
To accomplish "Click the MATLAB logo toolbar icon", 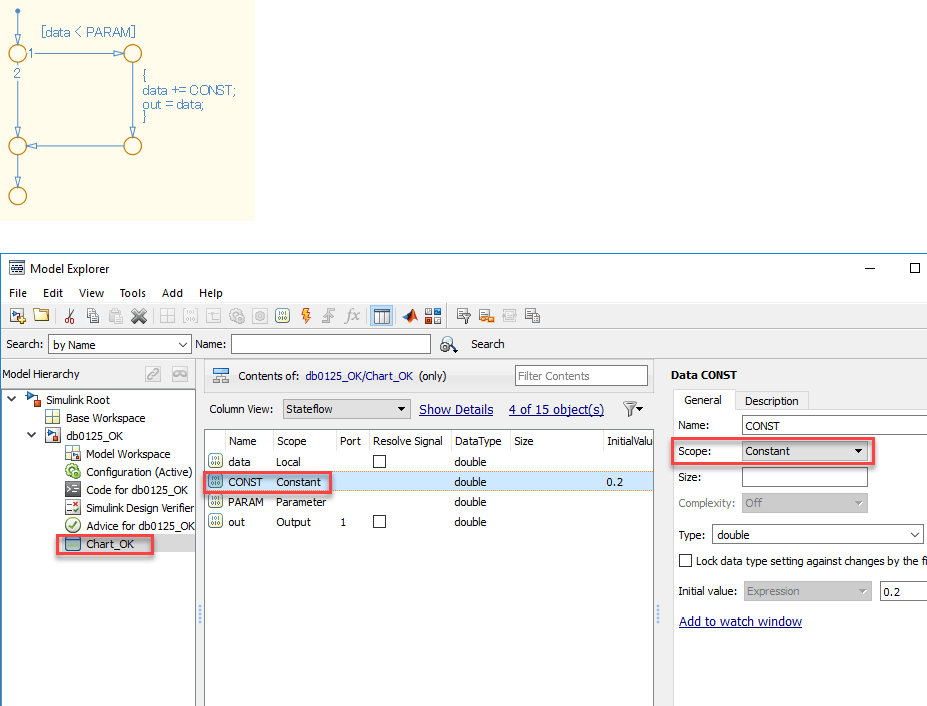I will (410, 316).
